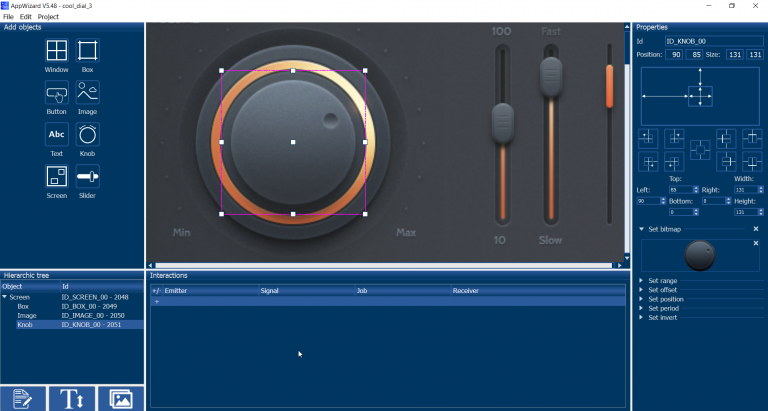
Task: Click the canvas horizontal scrollbar track
Action: point(384,266)
